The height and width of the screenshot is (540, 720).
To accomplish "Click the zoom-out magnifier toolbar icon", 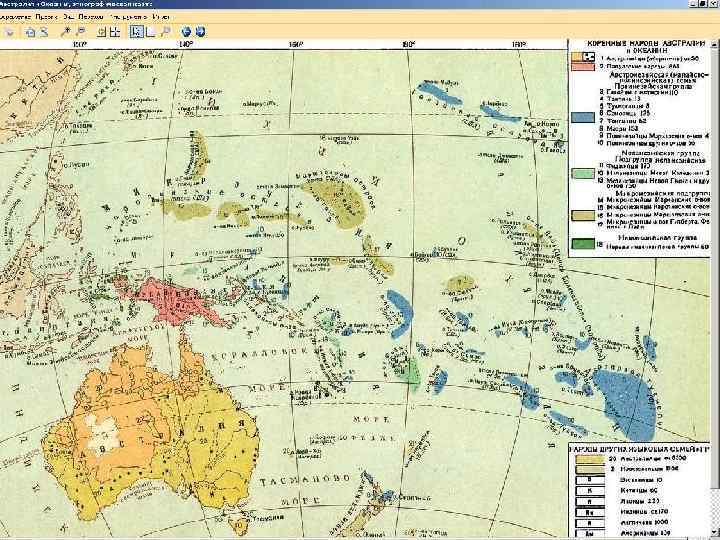I will click(x=81, y=32).
